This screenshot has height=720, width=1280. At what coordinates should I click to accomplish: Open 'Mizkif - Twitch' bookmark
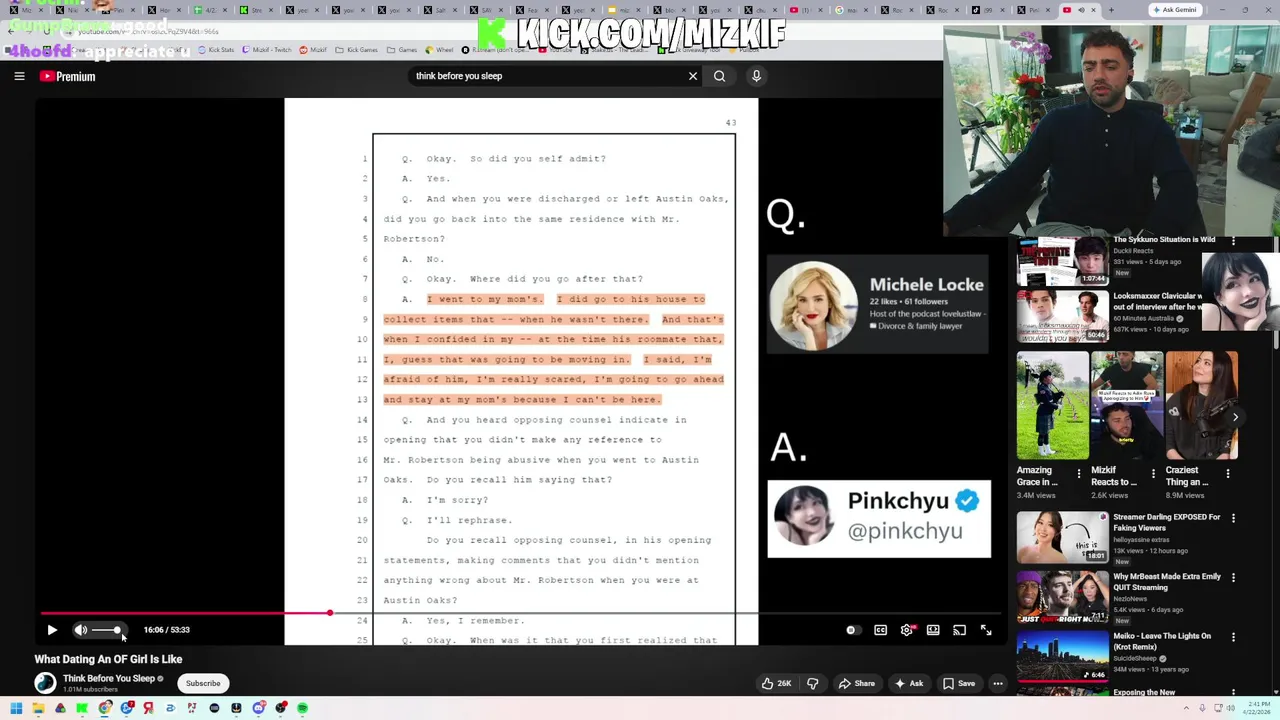tap(269, 49)
